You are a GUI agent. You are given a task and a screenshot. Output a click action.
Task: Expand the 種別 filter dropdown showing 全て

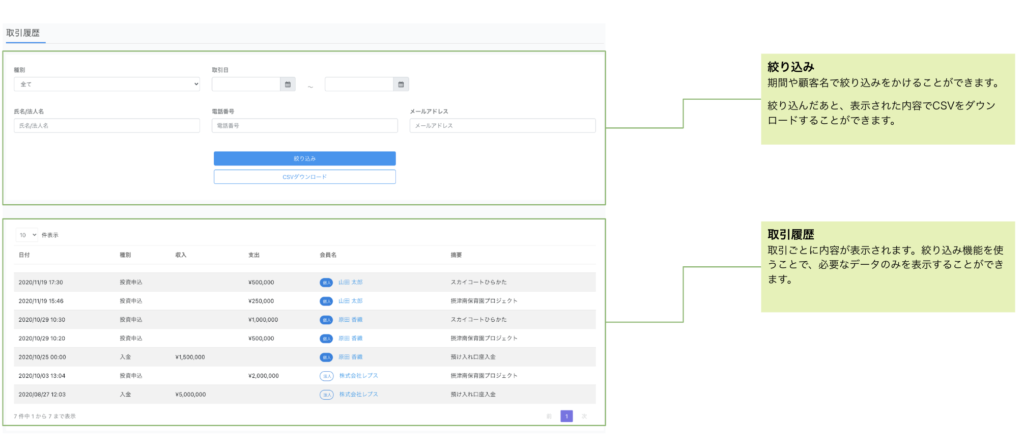pos(107,84)
